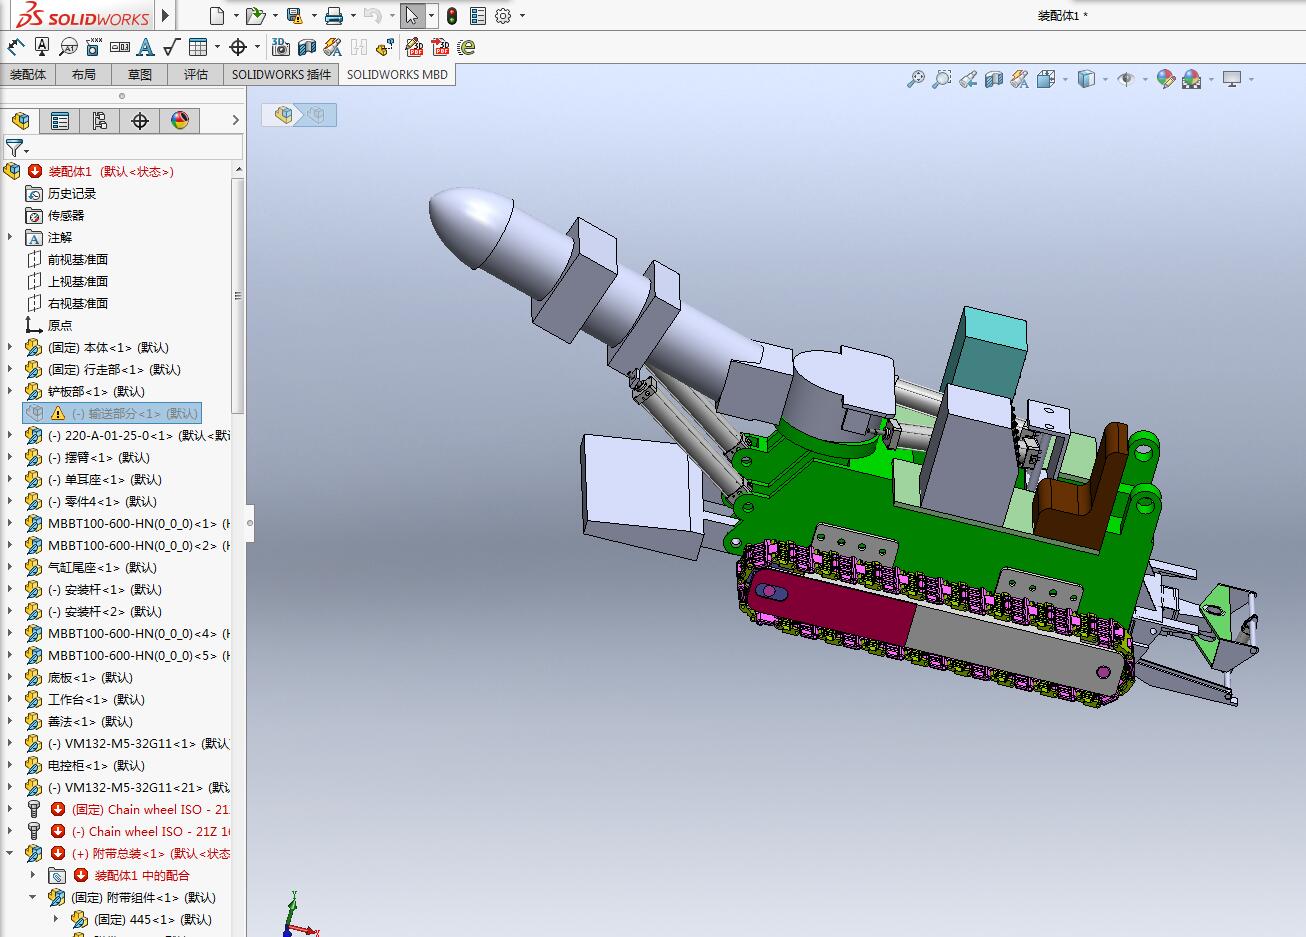Click the FeatureManager design tree tab icon
This screenshot has width=1306, height=937.
[20, 121]
